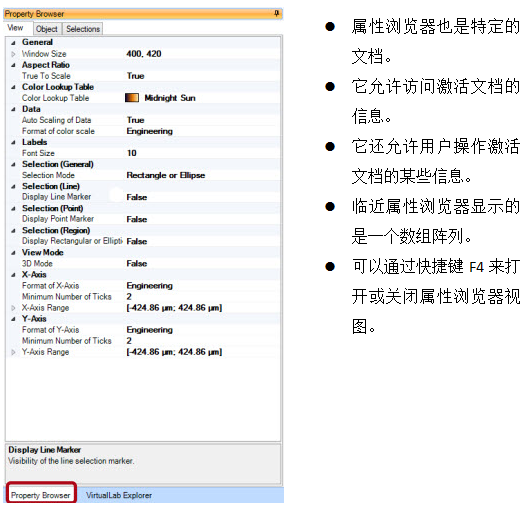Open the Midnight Sun color lookup swatch

(132, 98)
